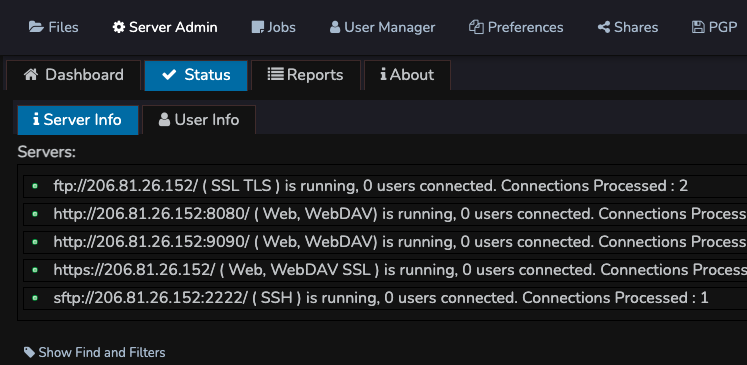The height and width of the screenshot is (365, 747).
Task: Click green status dot of https server
Action: click(x=35, y=270)
